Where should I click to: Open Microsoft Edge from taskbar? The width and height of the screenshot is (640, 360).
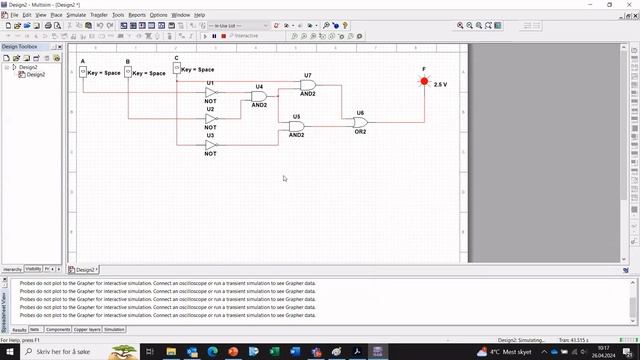212,351
